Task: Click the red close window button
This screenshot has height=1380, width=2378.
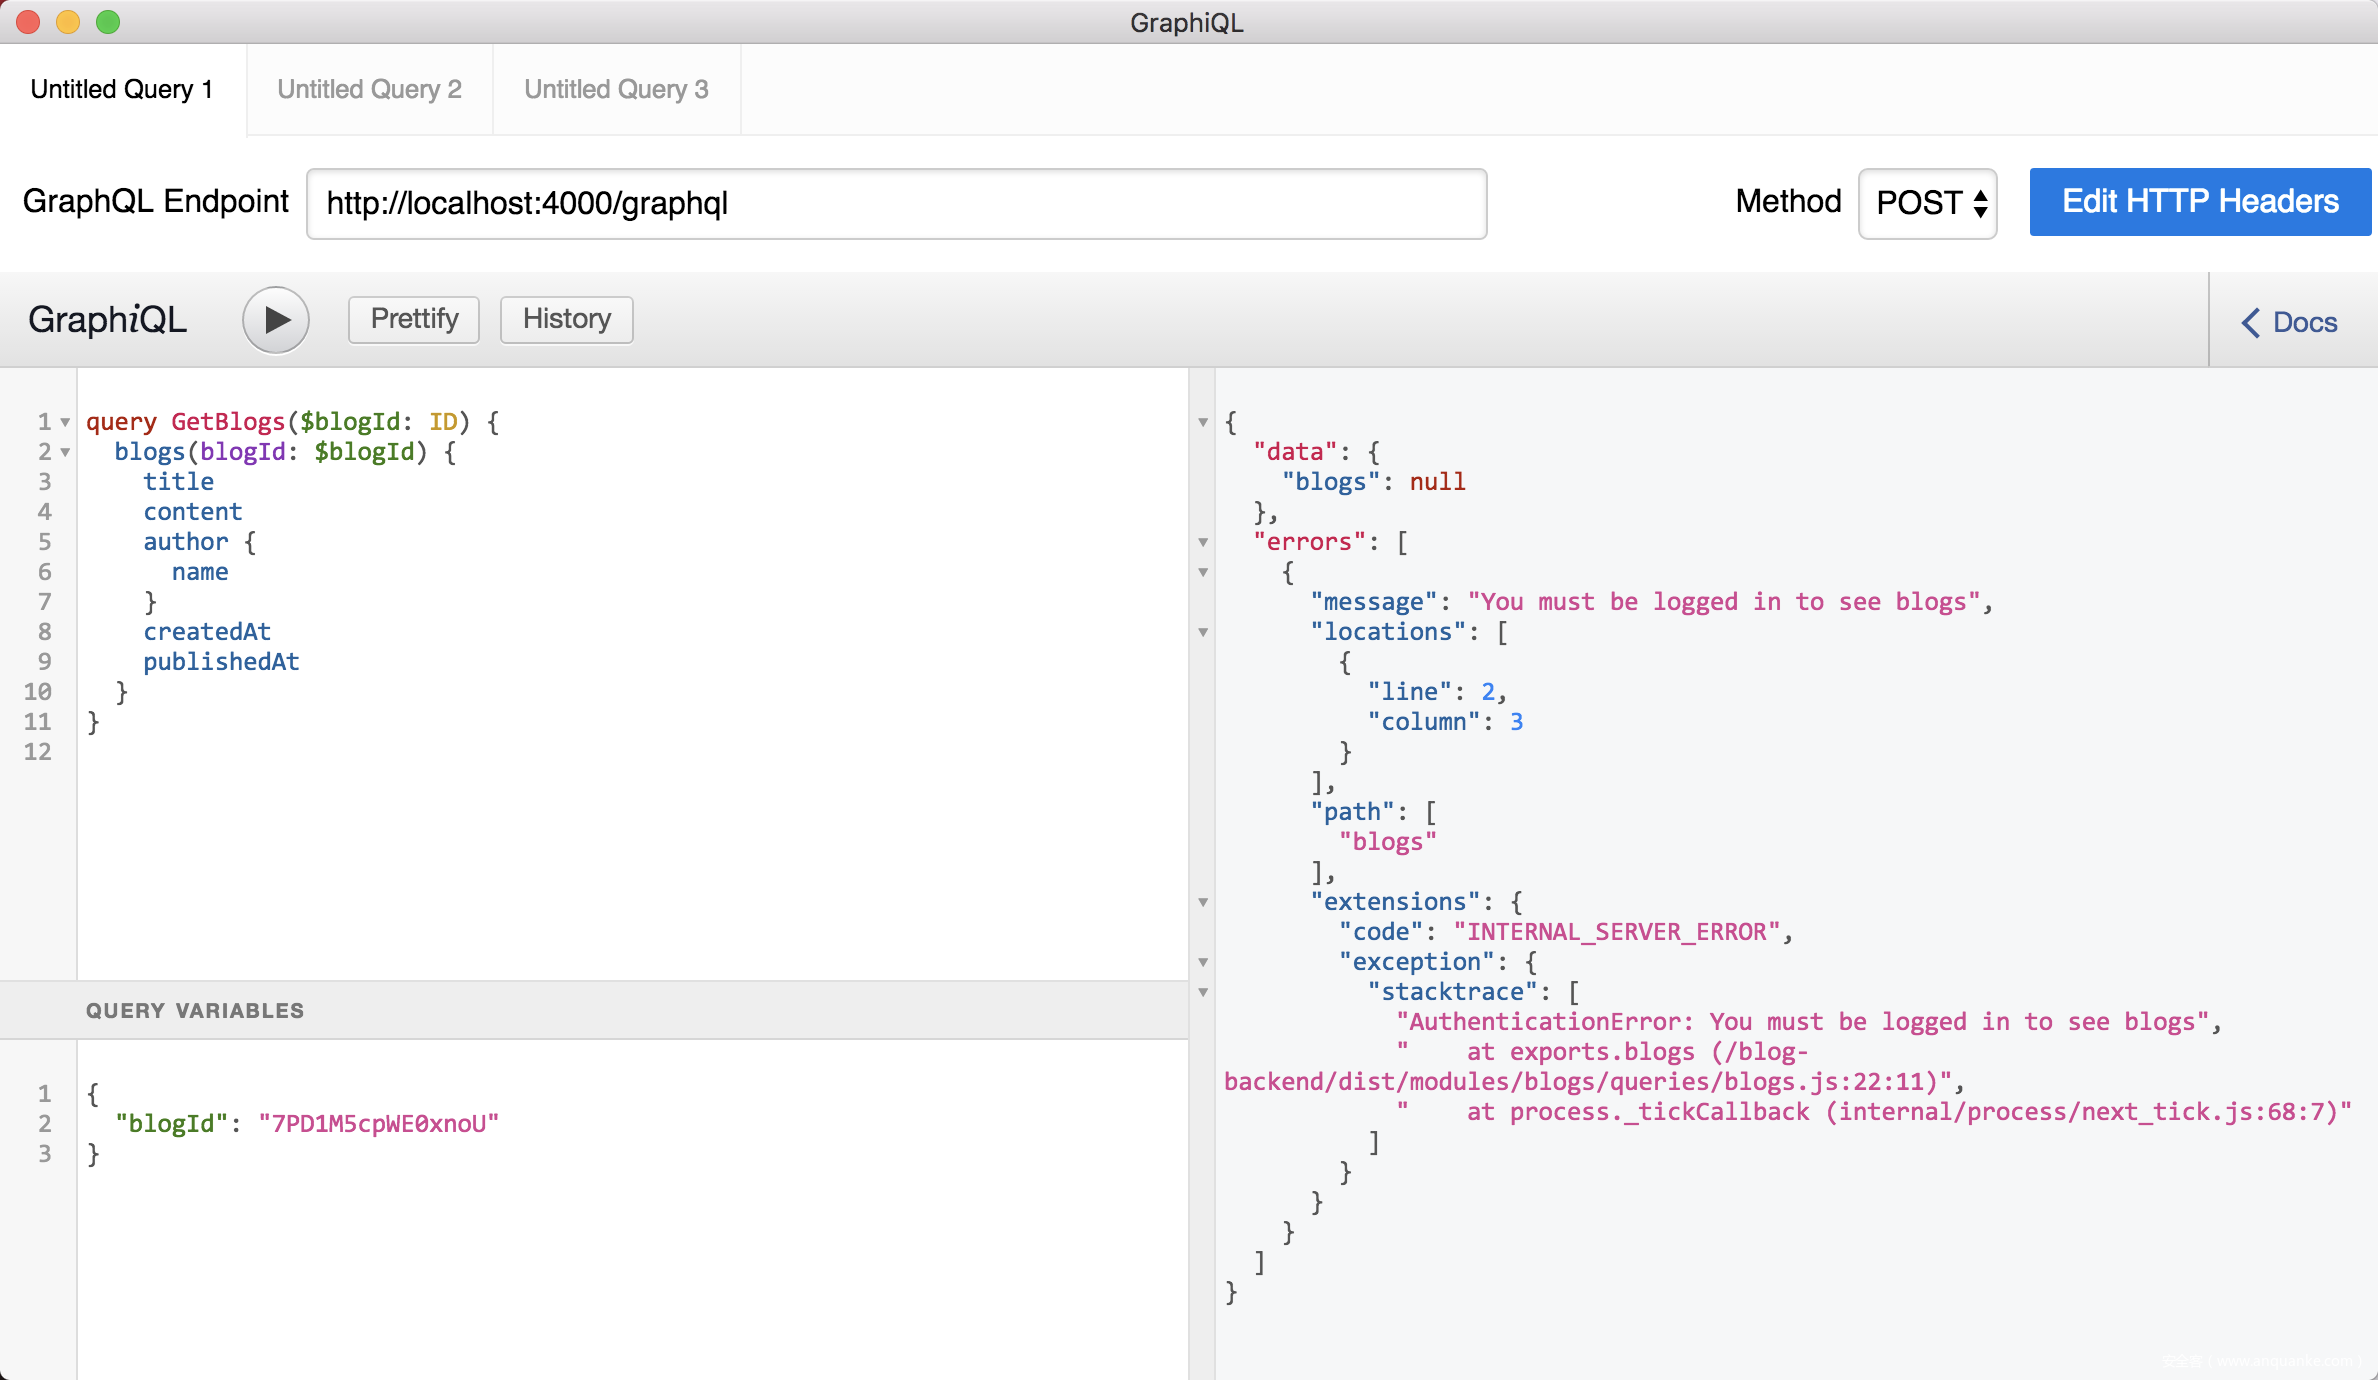Action: point(28,22)
